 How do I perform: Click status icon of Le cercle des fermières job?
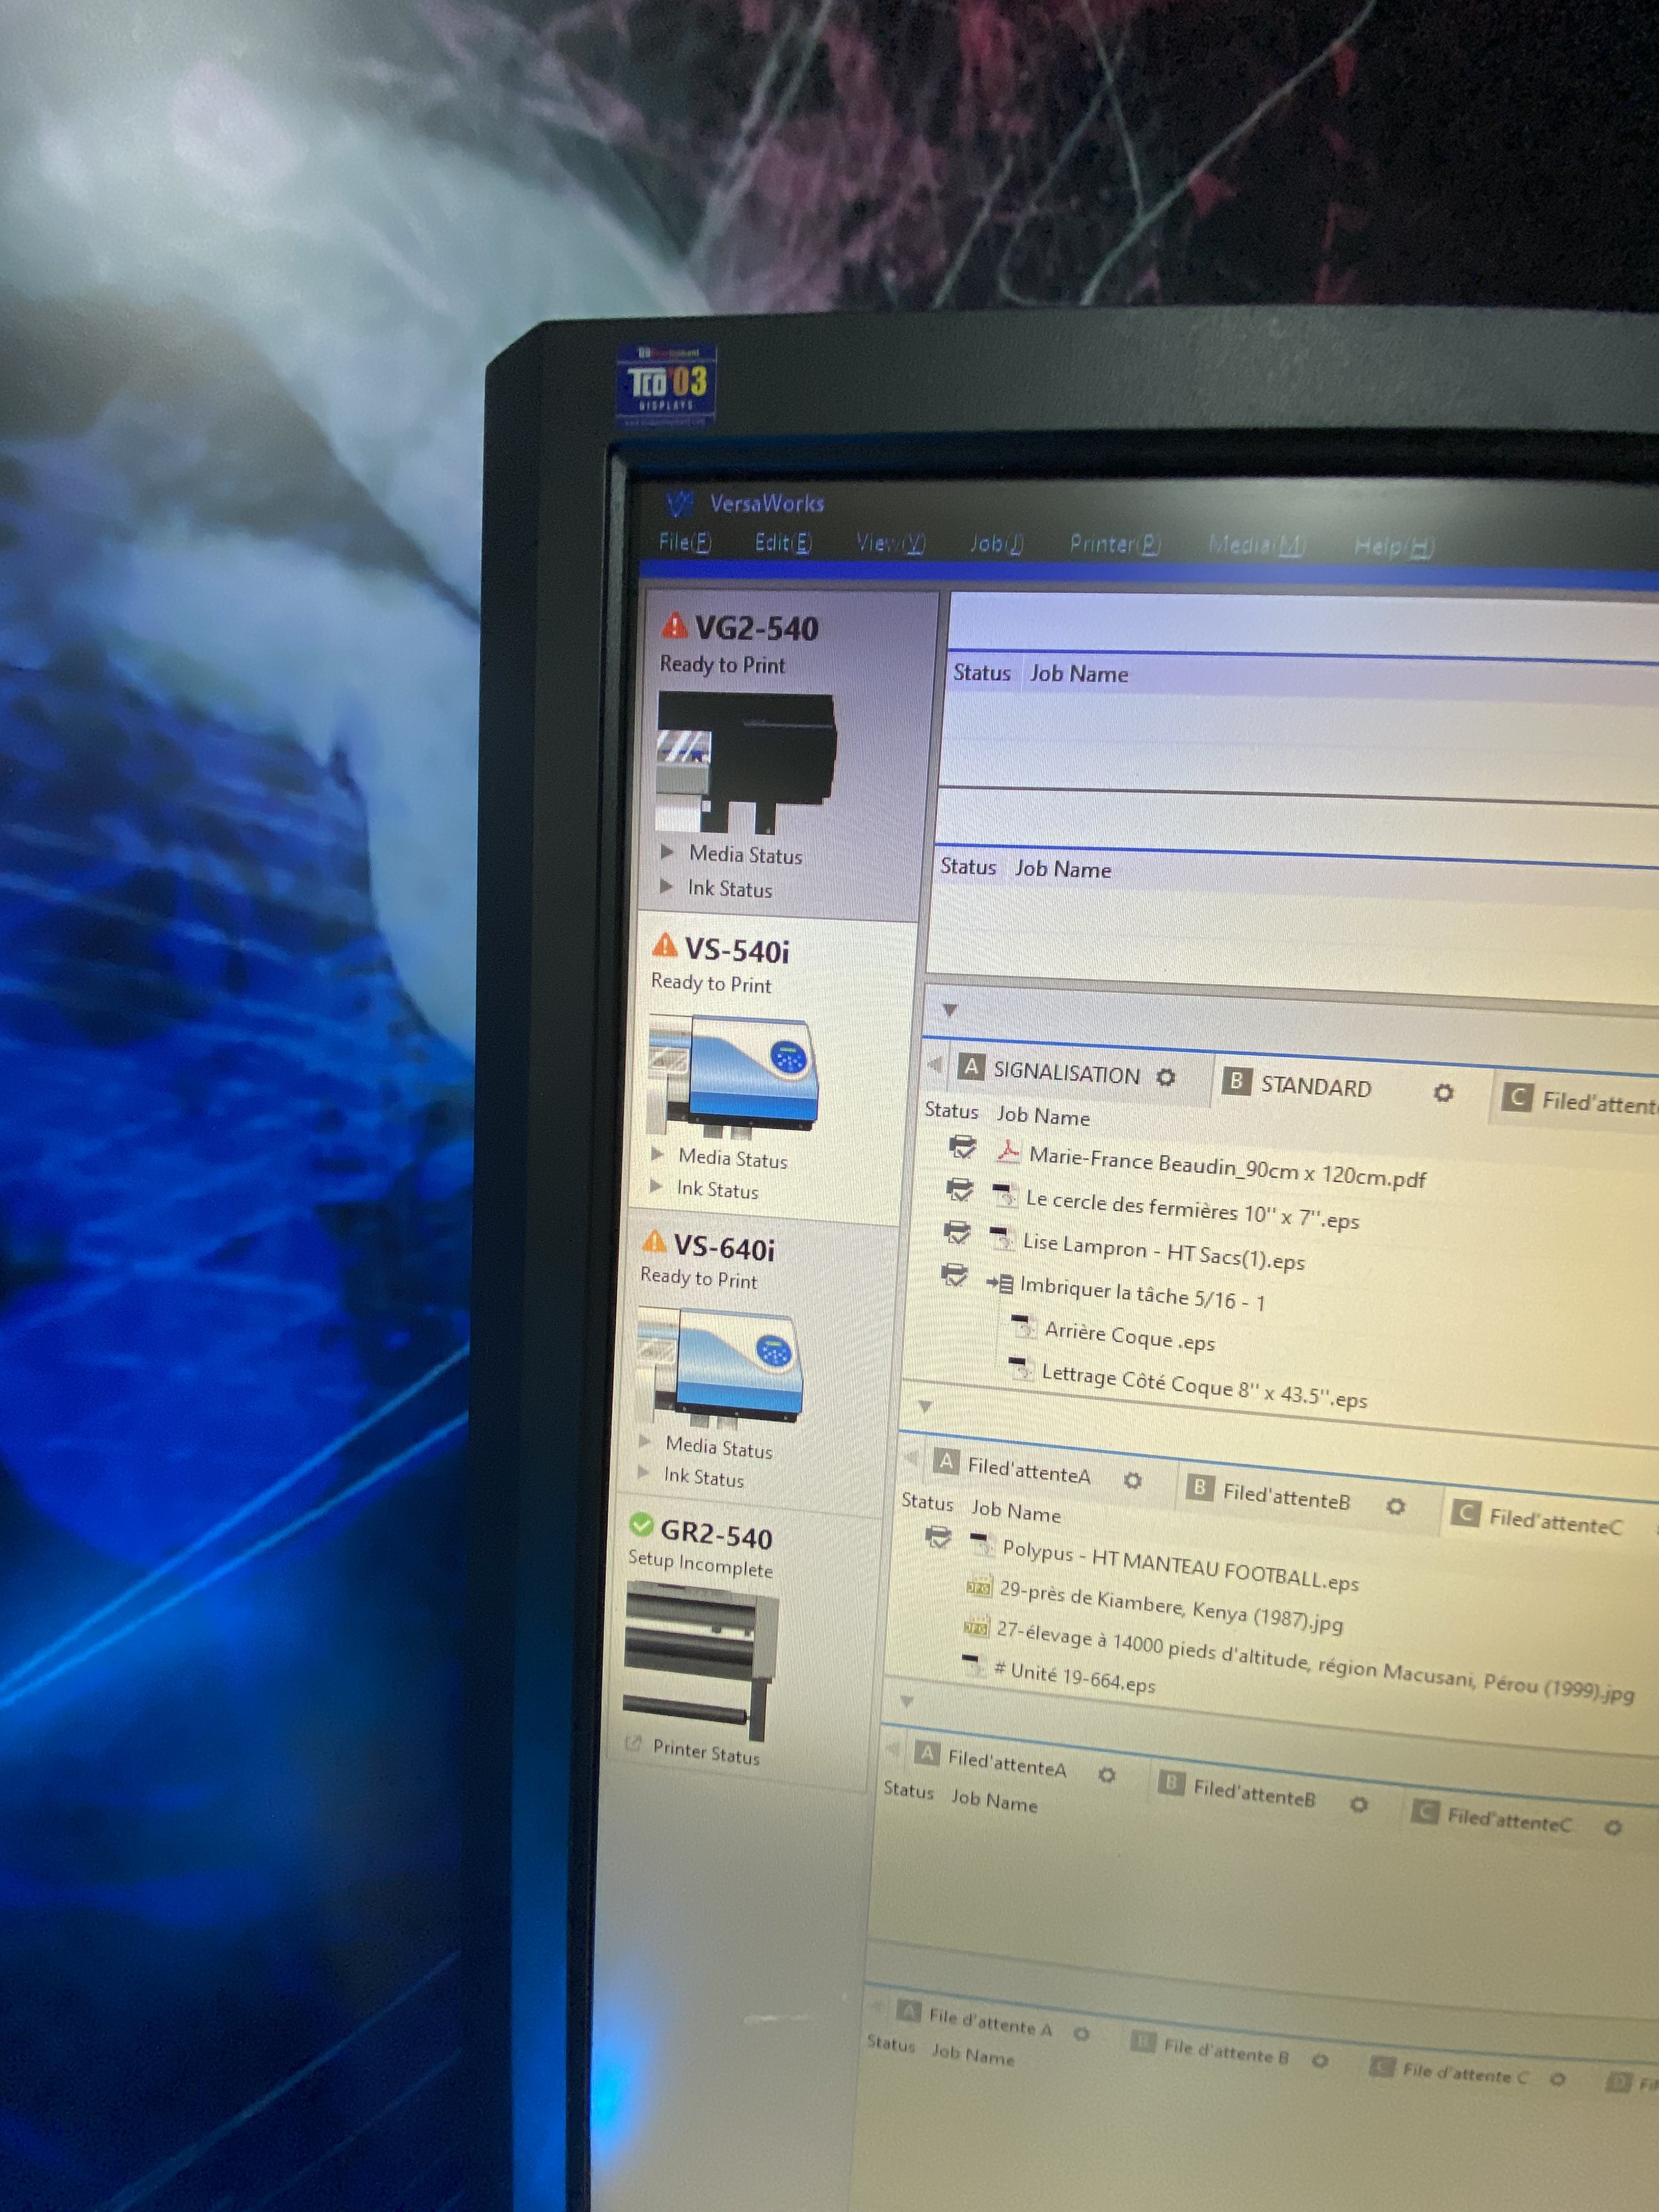[x=959, y=1189]
